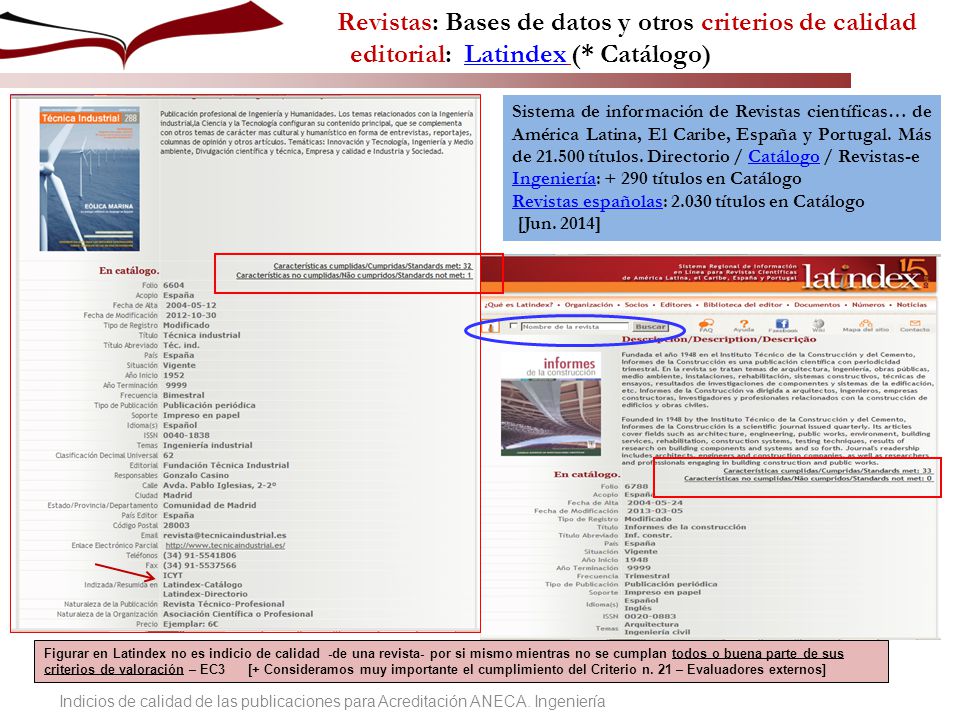
Task: Click 'Standards met: 33' link for Informes
Action: (828, 471)
